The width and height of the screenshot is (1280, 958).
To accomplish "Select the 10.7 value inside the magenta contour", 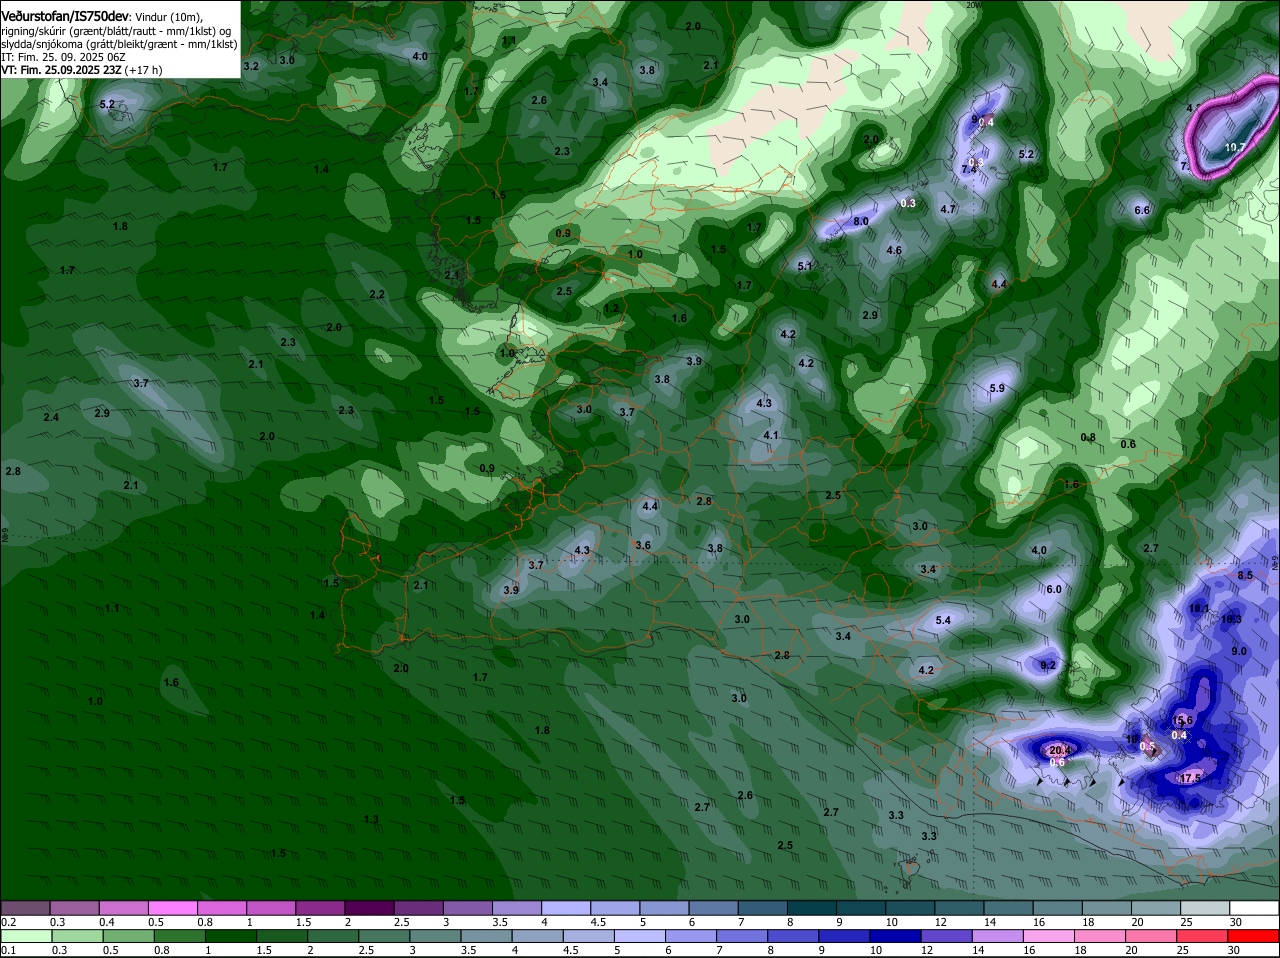I will 1235,147.
